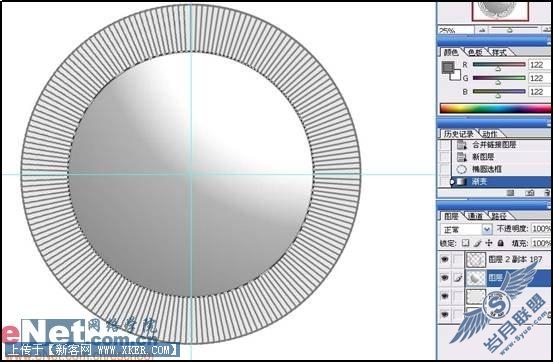The width and height of the screenshot is (553, 362).
Task: Switch to the 通道 channels tab
Action: [474, 216]
